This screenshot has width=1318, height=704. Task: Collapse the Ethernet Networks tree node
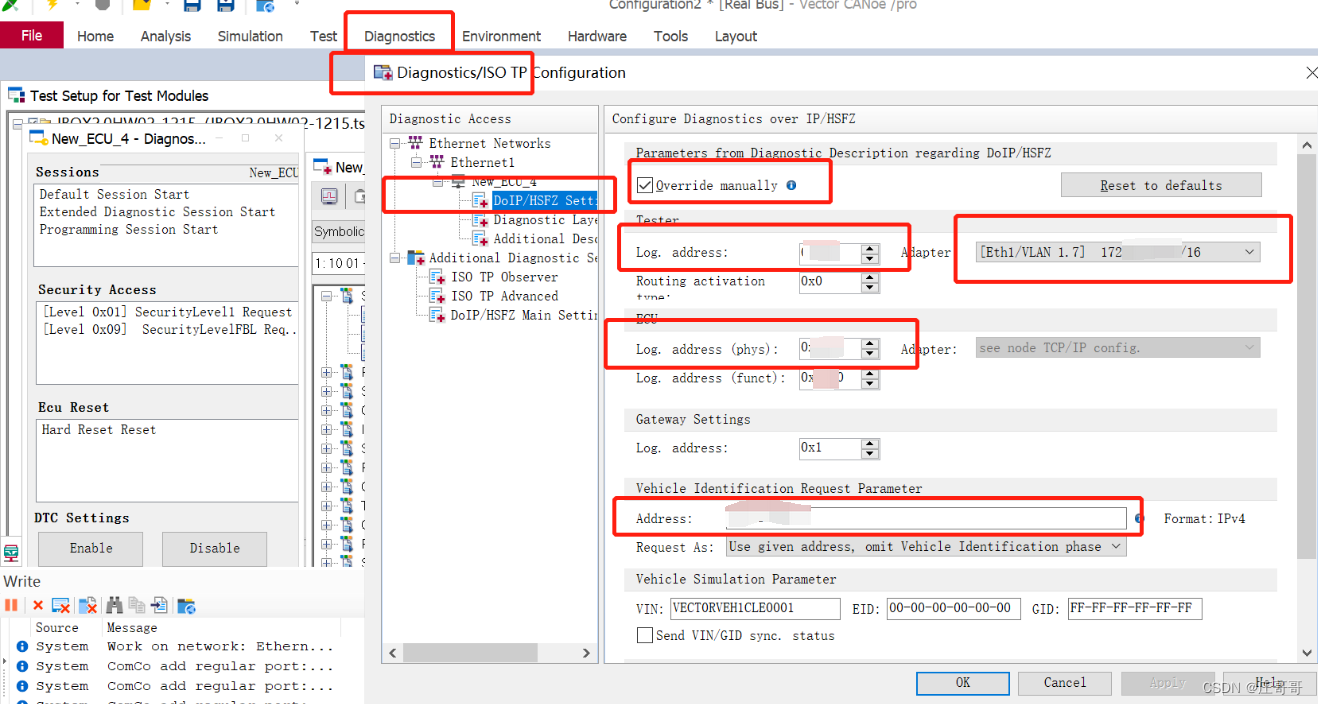pos(396,143)
